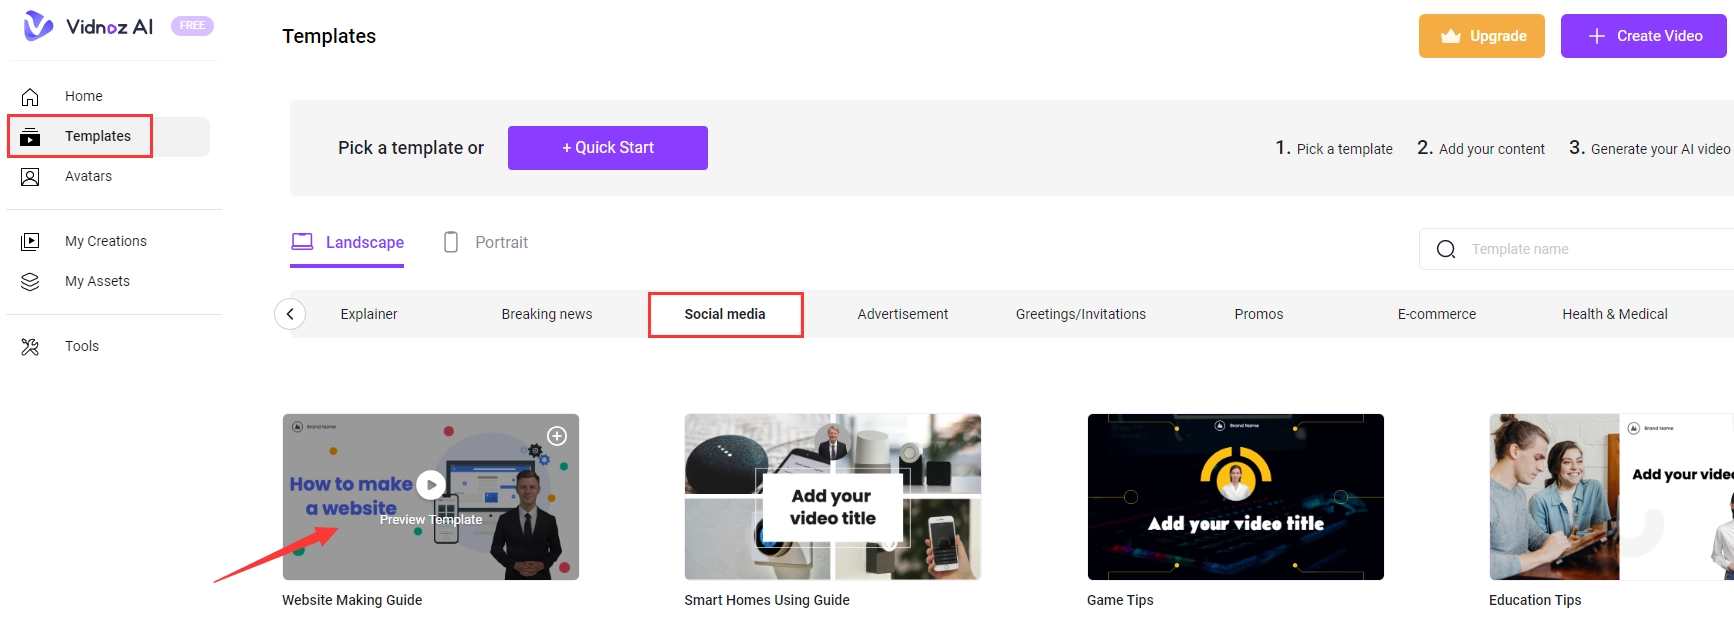Open the Templates sidebar item
Image resolution: width=1734 pixels, height=624 pixels.
[x=97, y=137]
